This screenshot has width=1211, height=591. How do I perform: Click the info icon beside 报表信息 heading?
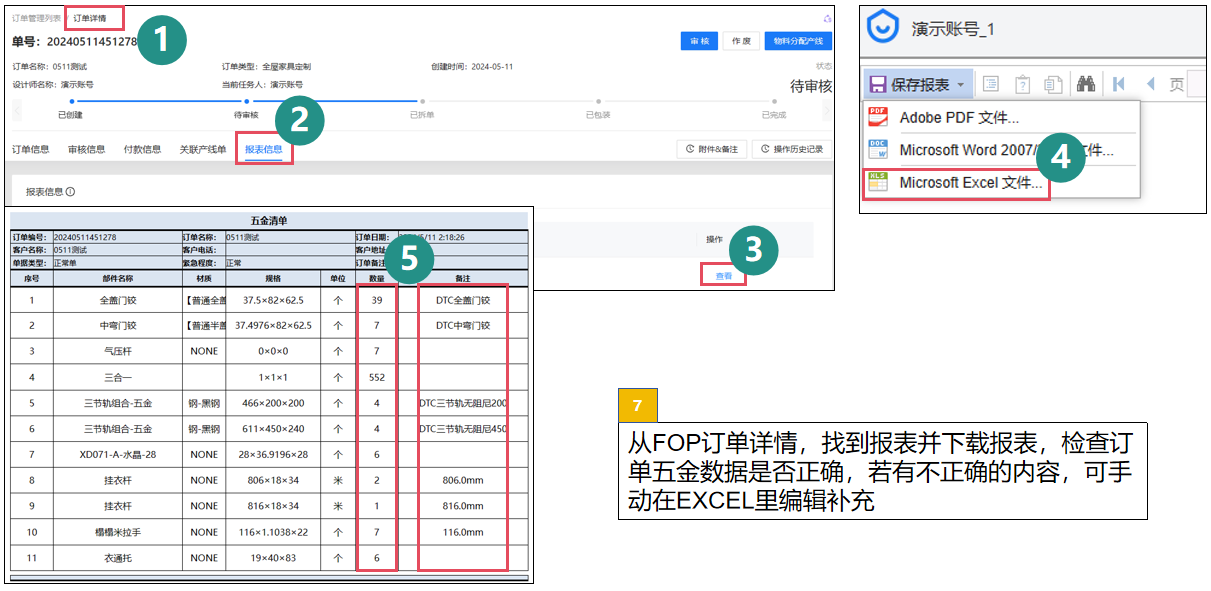click(70, 192)
